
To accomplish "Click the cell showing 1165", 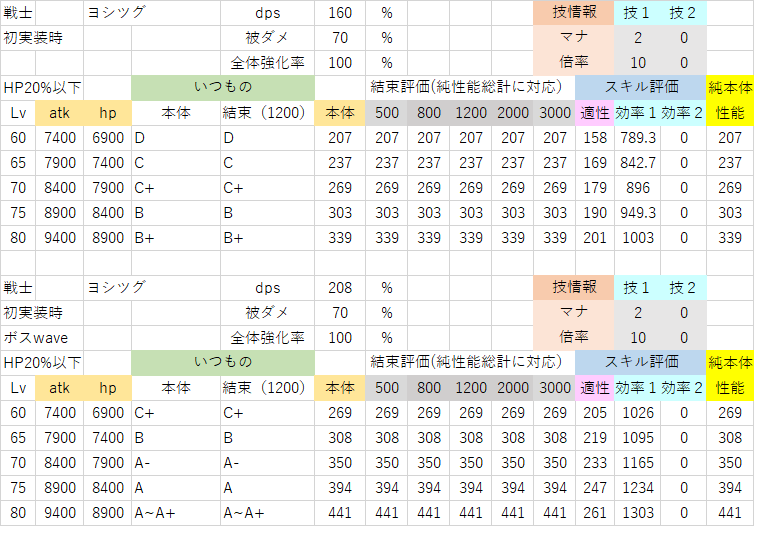I will 638,463.
